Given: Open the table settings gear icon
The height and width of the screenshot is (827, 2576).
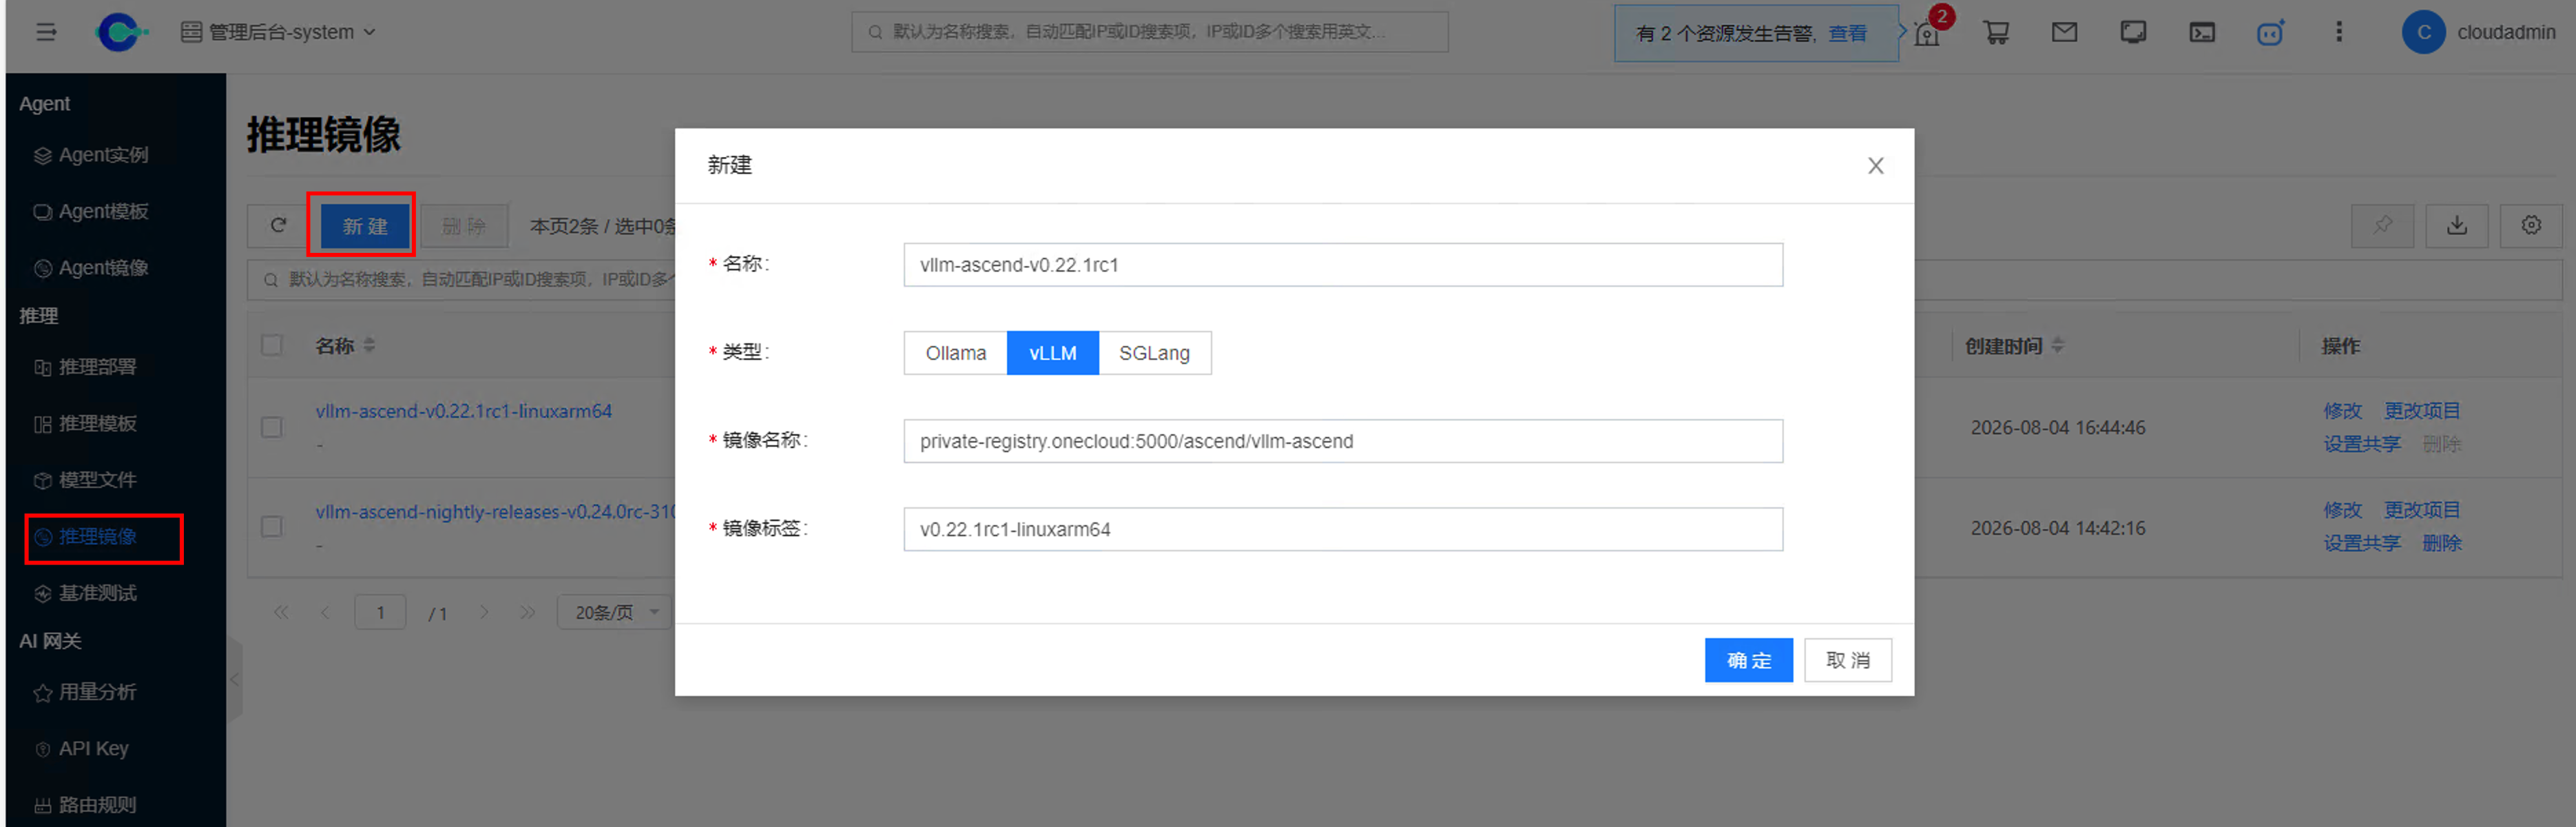Looking at the screenshot, I should click(2530, 226).
